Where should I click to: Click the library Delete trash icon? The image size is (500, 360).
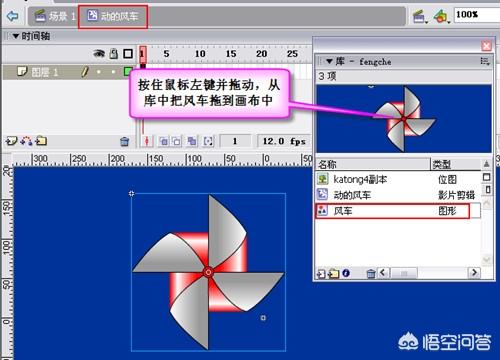tap(371, 274)
